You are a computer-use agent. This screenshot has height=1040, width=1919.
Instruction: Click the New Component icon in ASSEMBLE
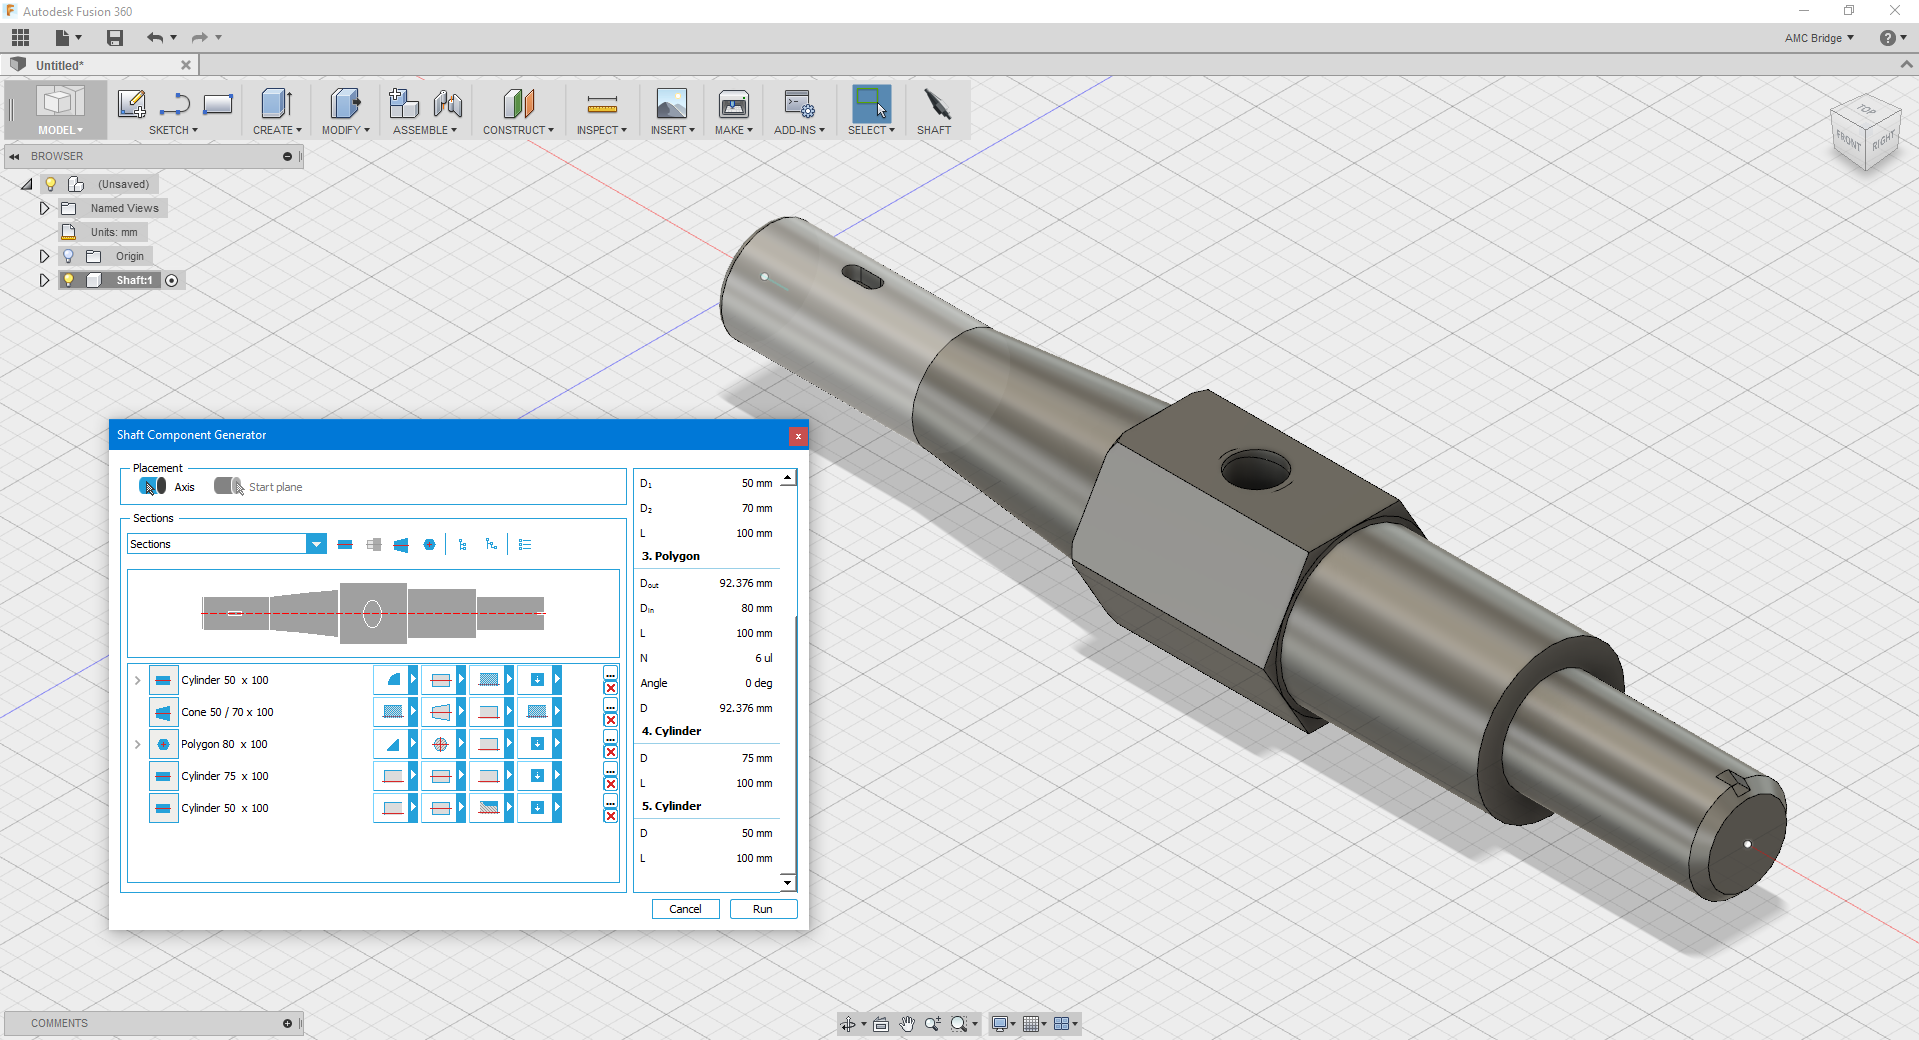[x=404, y=103]
